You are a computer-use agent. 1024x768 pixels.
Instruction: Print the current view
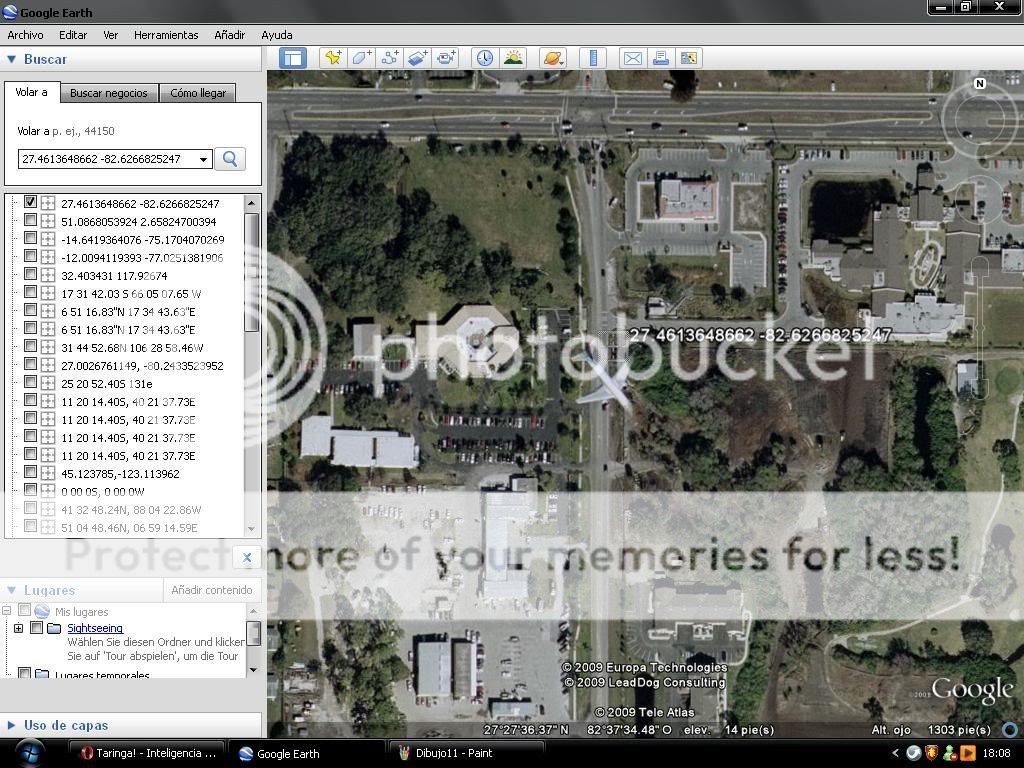(660, 58)
